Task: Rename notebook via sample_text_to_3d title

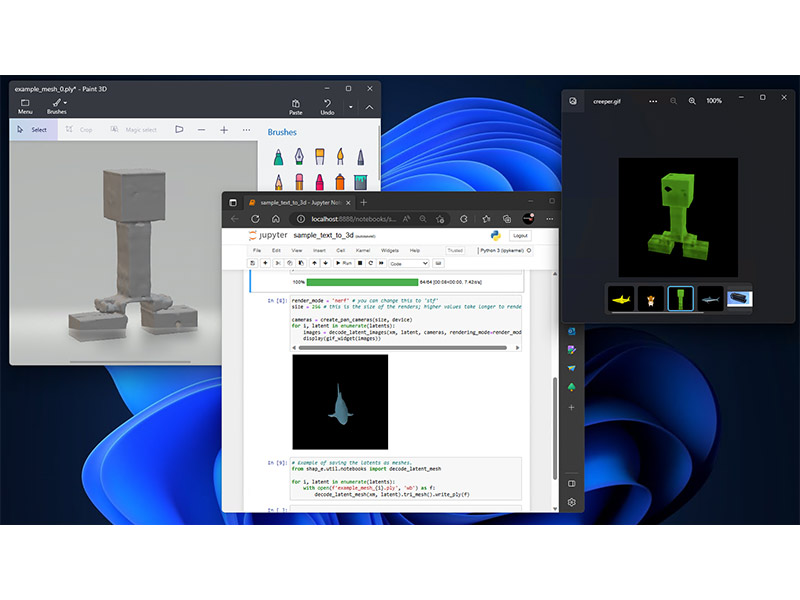Action: [x=323, y=235]
